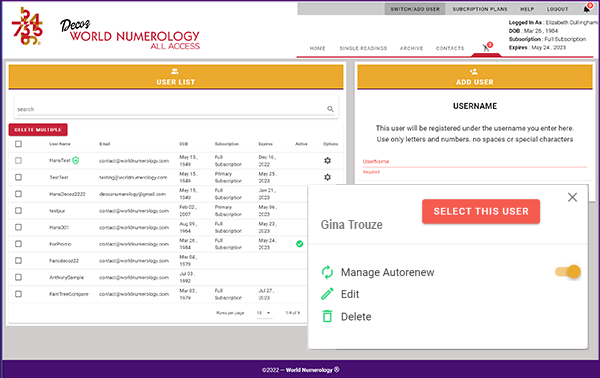Click the Delete Multiple button

38,130
